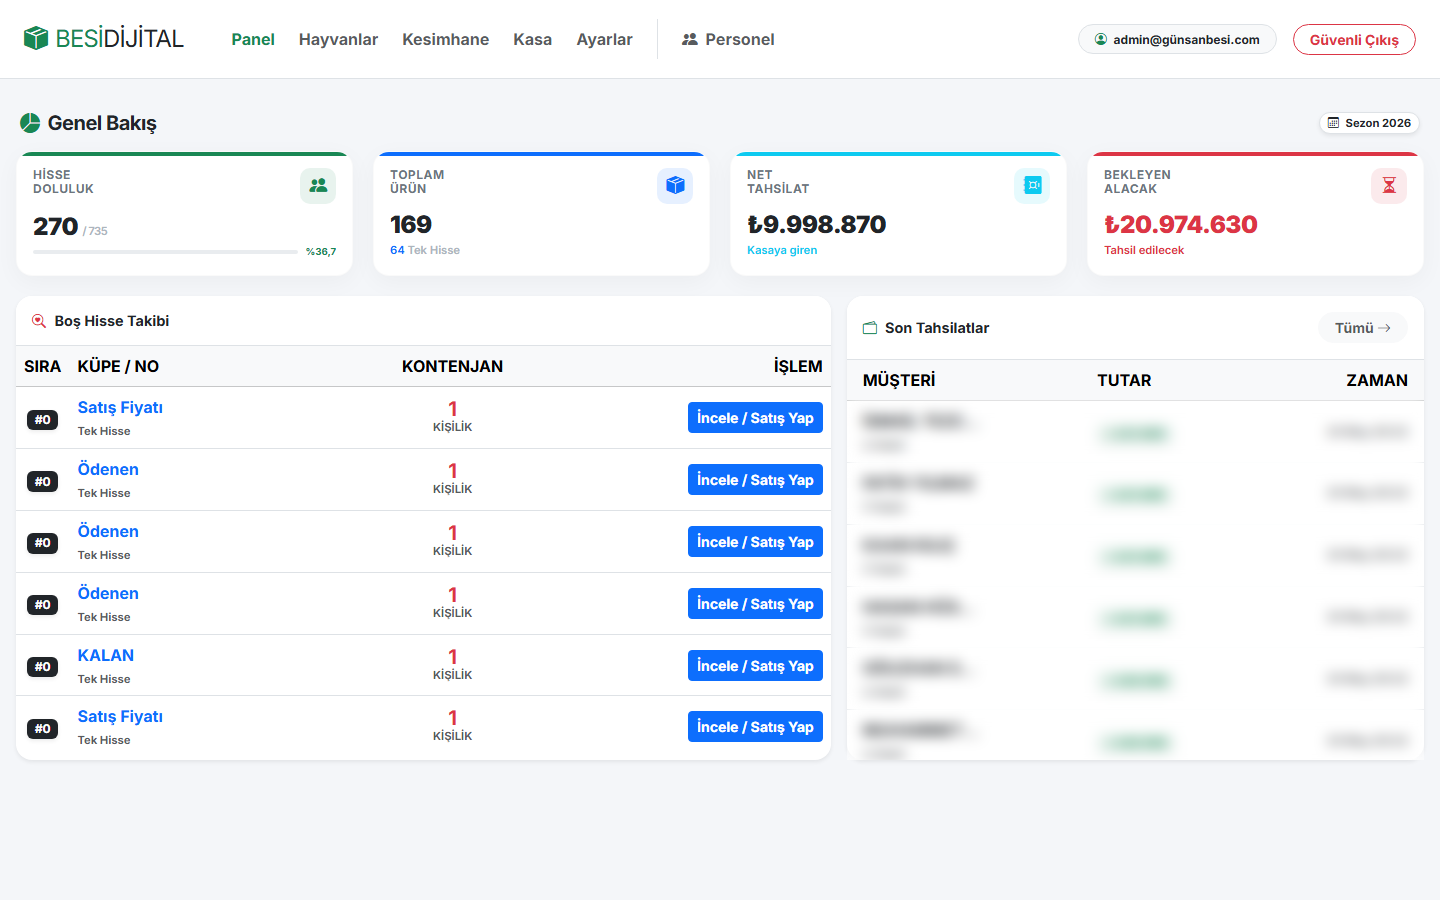Click the Tahsil edilecek caption
This screenshot has height=900, width=1440.
(x=1144, y=250)
